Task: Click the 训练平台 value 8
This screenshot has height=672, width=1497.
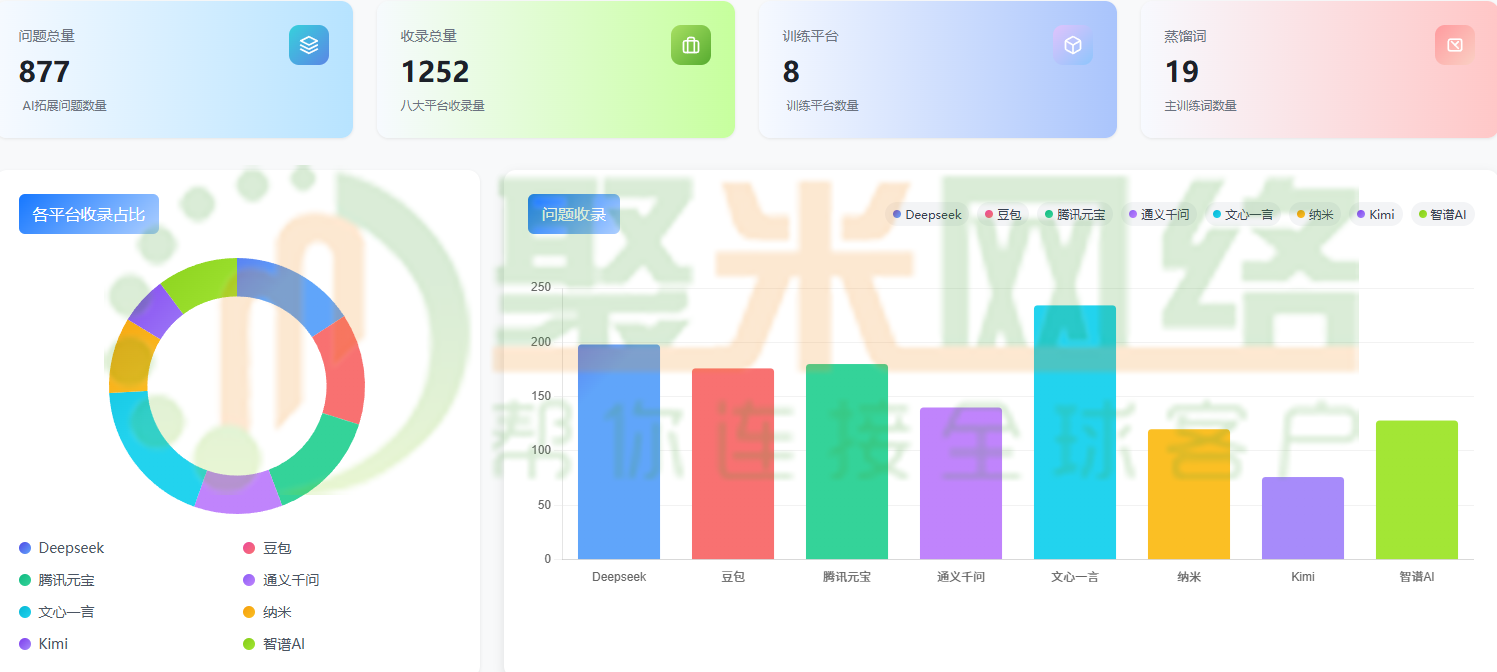Action: 791,72
